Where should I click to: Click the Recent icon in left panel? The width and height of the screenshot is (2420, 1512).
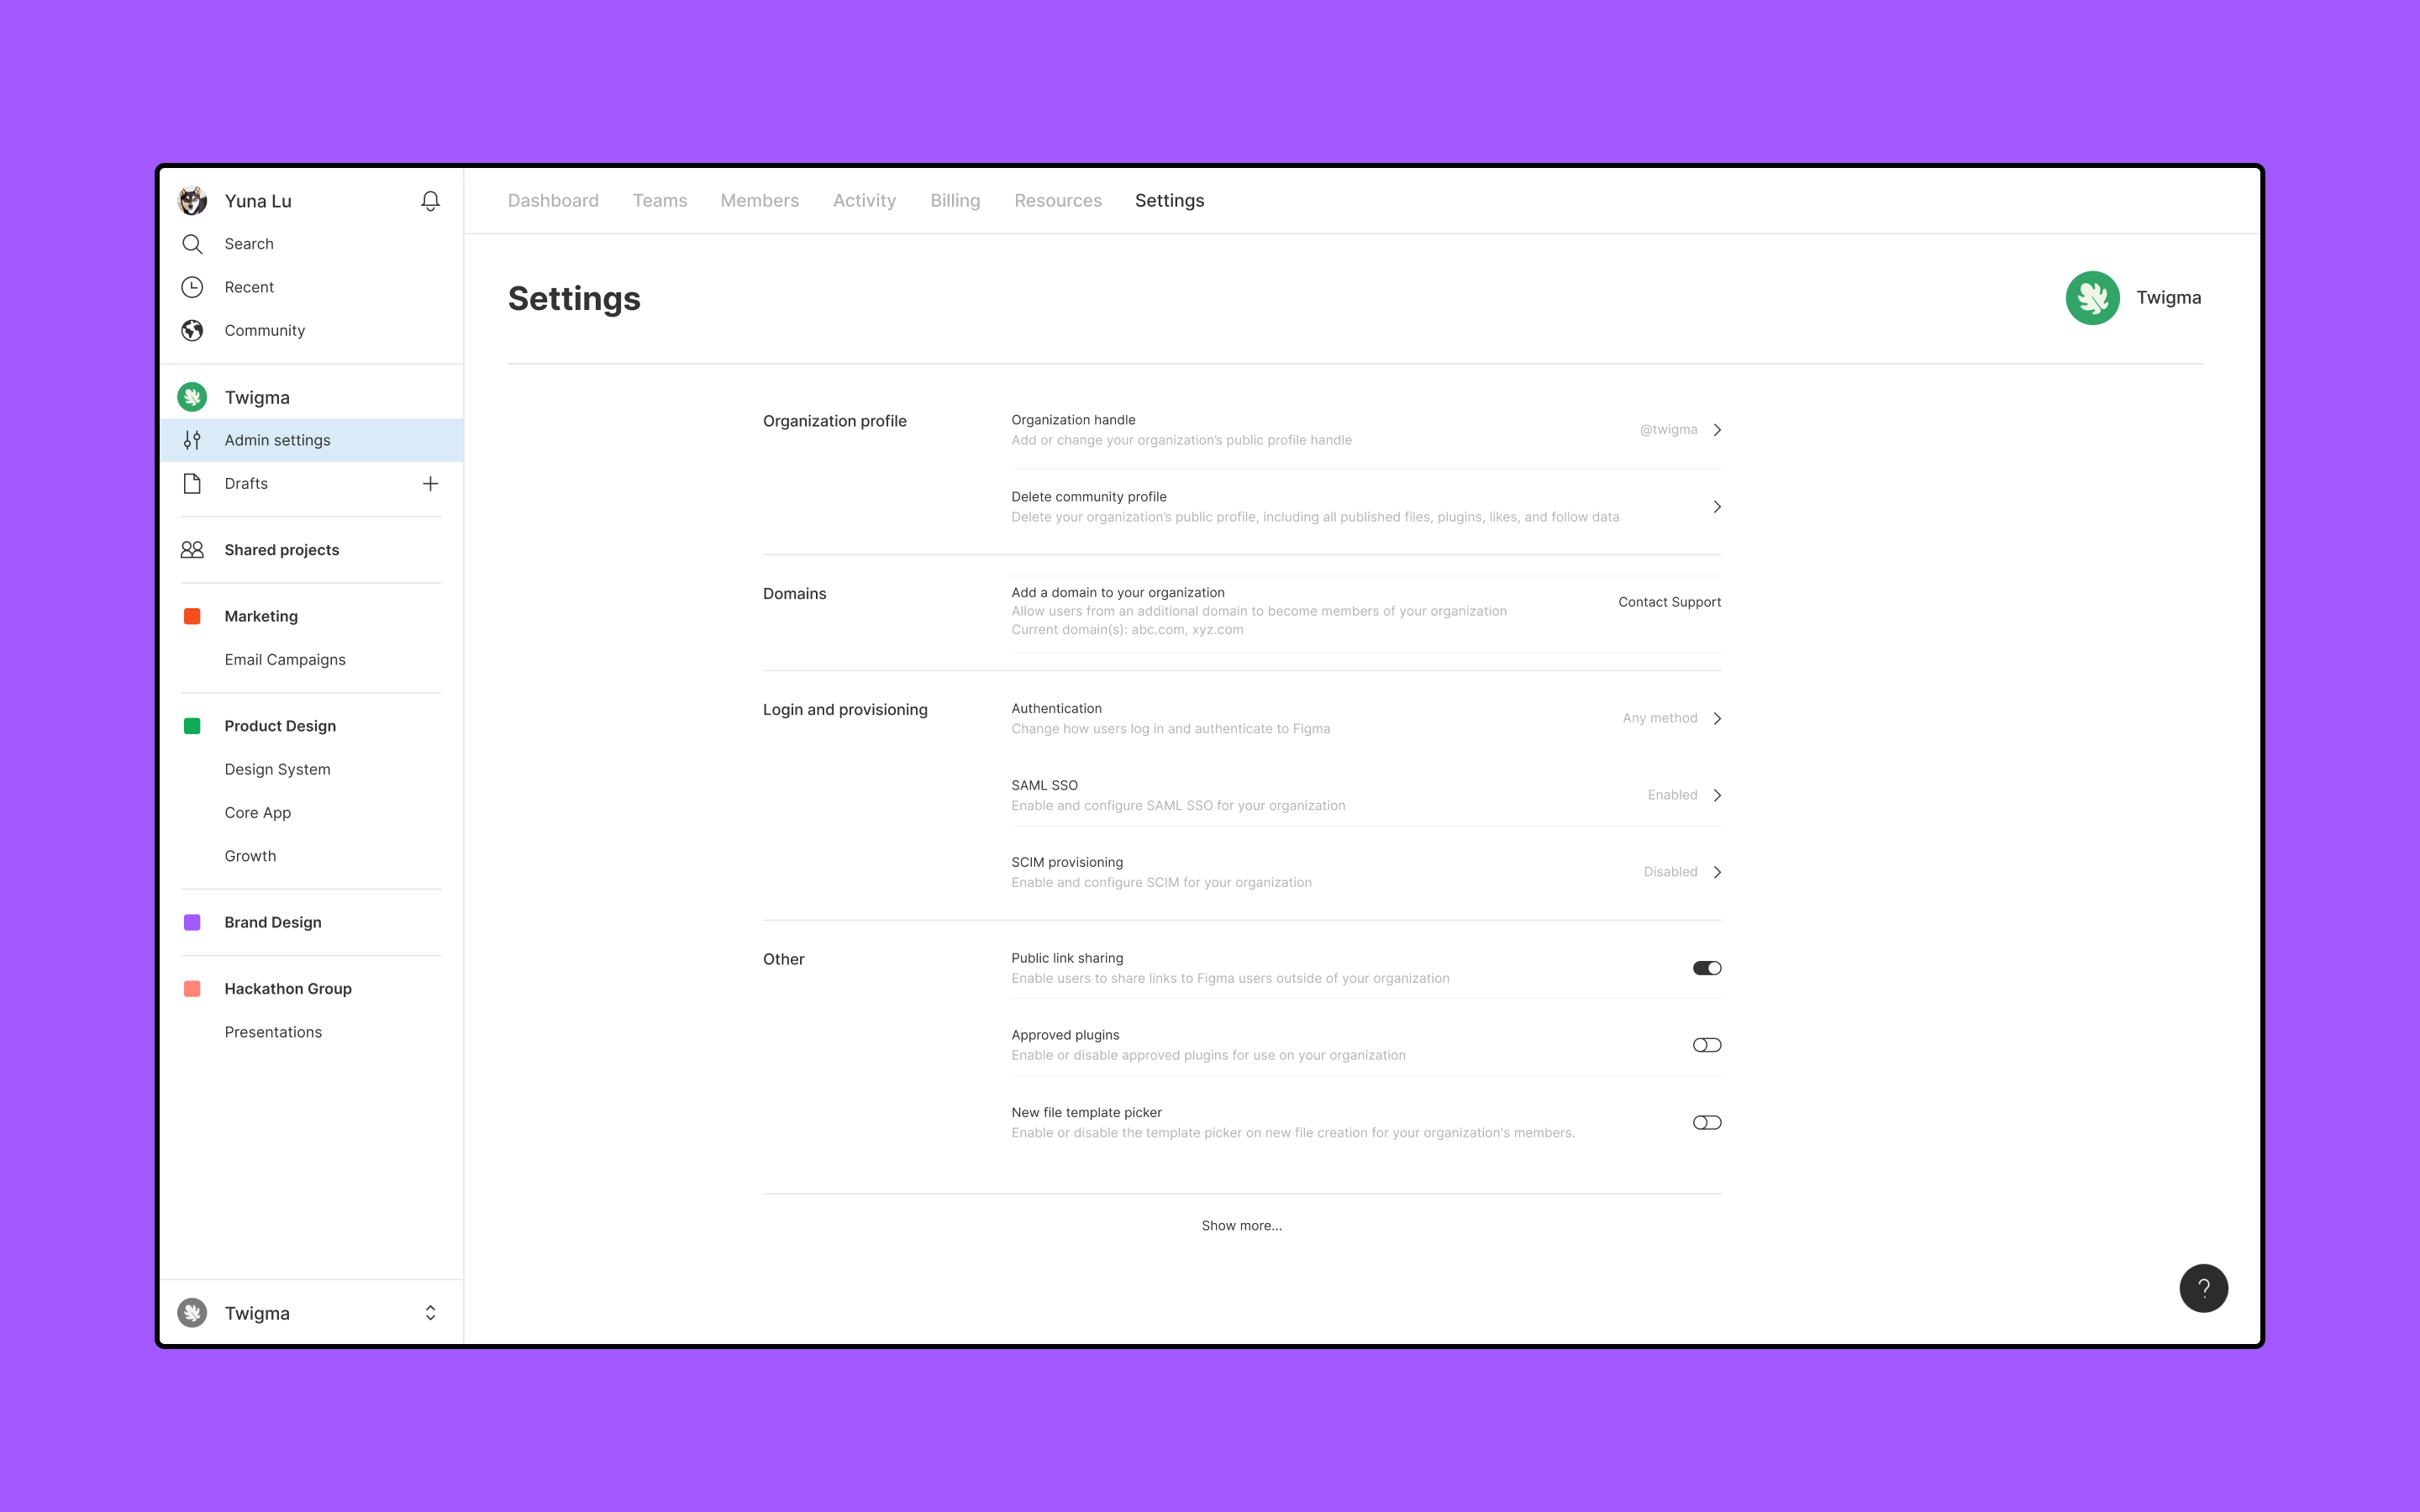(193, 286)
